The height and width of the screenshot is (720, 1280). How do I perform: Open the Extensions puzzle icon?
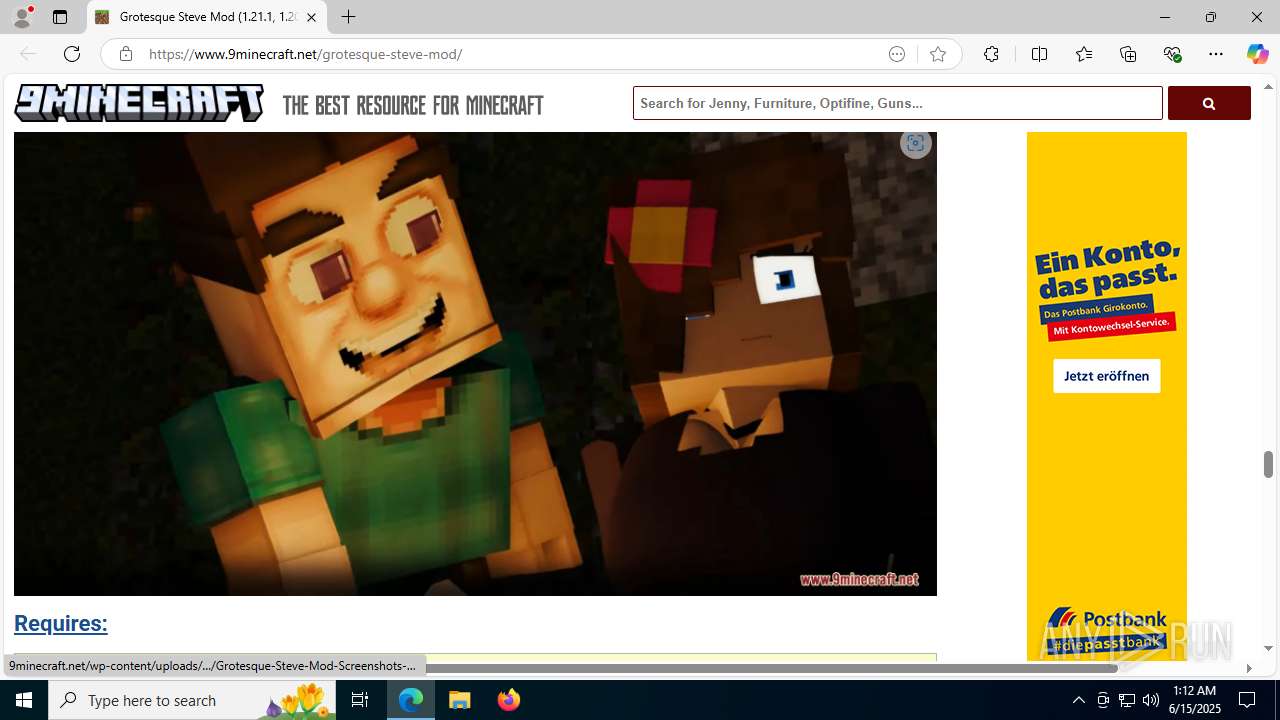click(x=991, y=54)
